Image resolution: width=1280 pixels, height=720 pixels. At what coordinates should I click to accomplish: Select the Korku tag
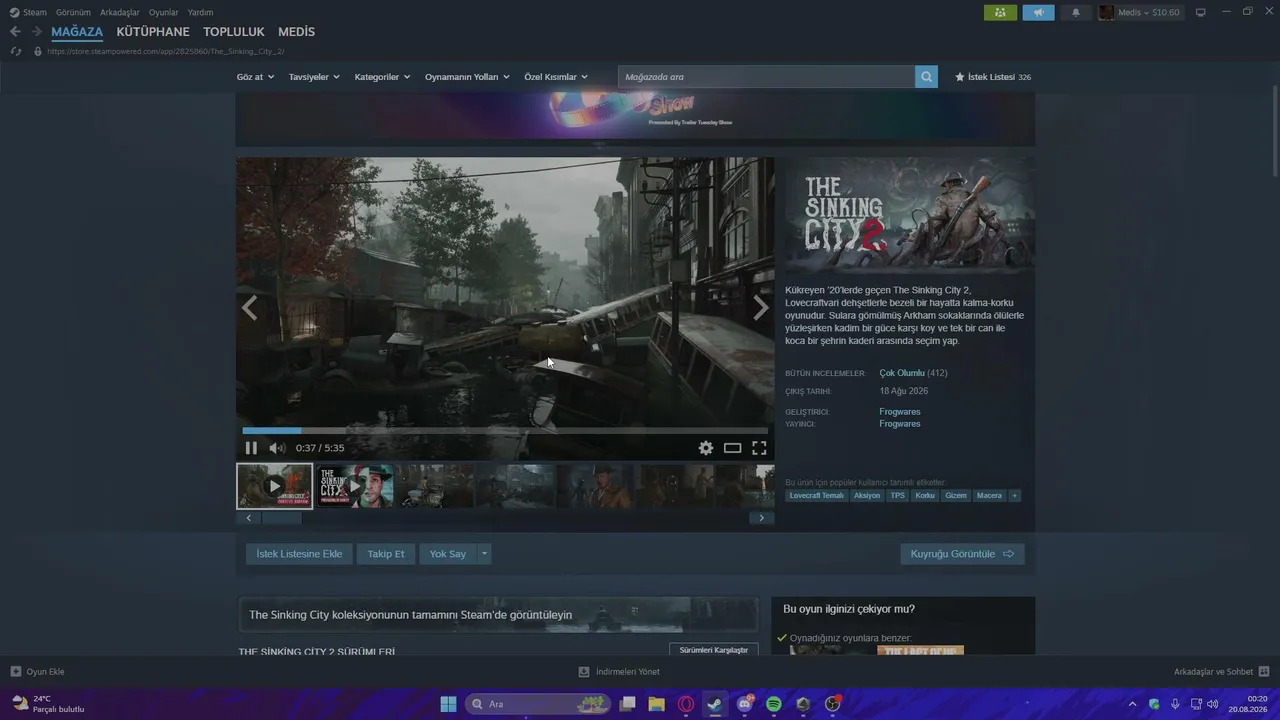pos(925,496)
